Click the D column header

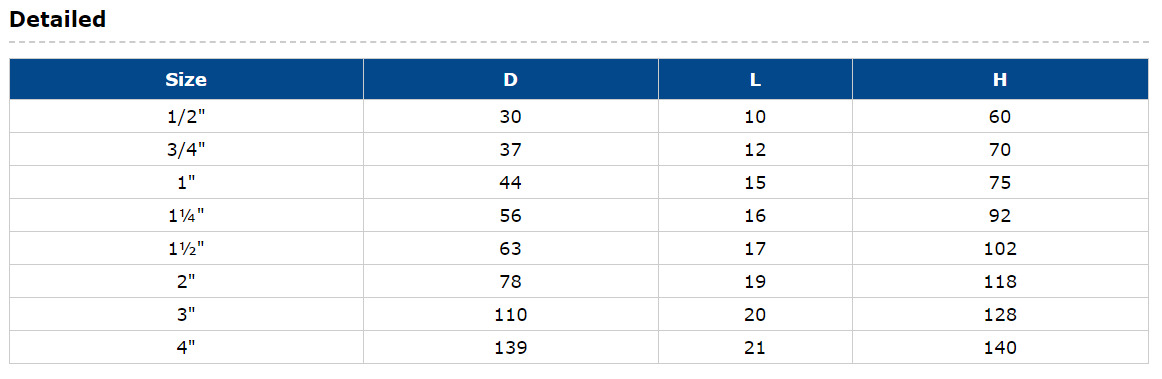(x=511, y=79)
